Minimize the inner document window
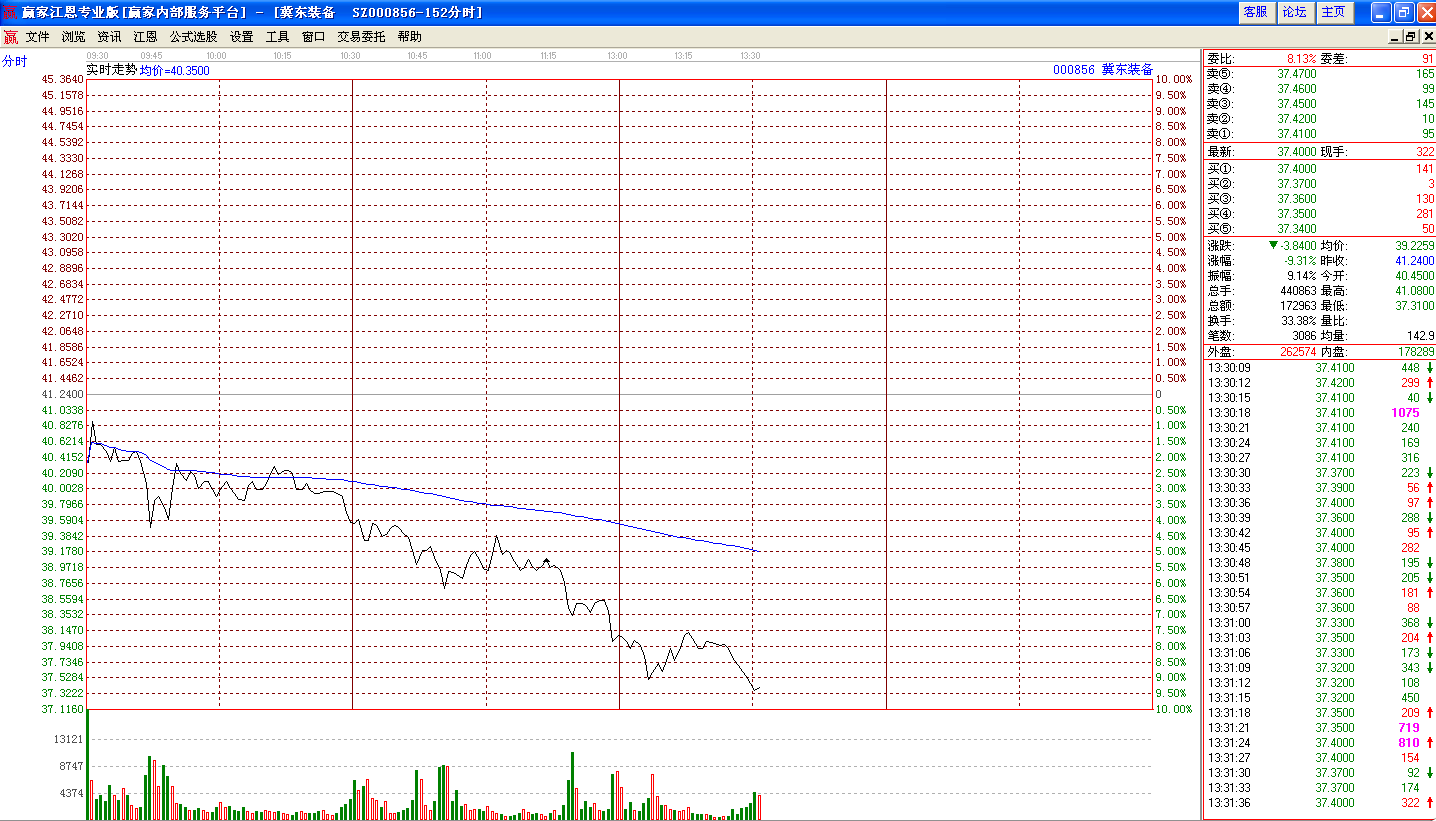 1396,36
